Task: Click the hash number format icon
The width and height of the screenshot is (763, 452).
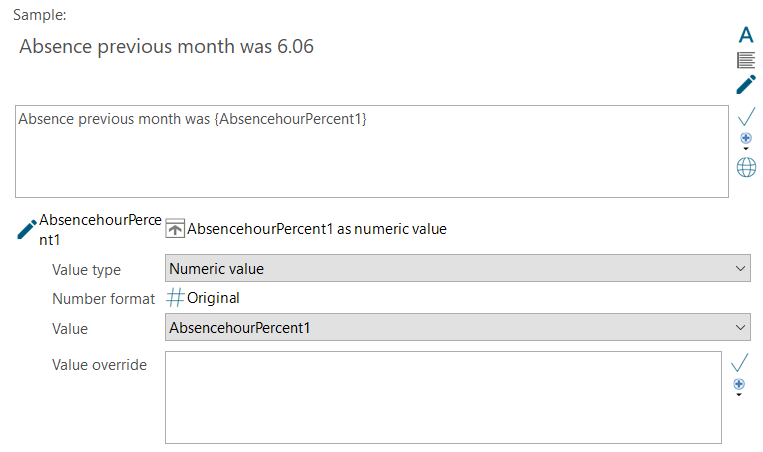Action: (175, 297)
